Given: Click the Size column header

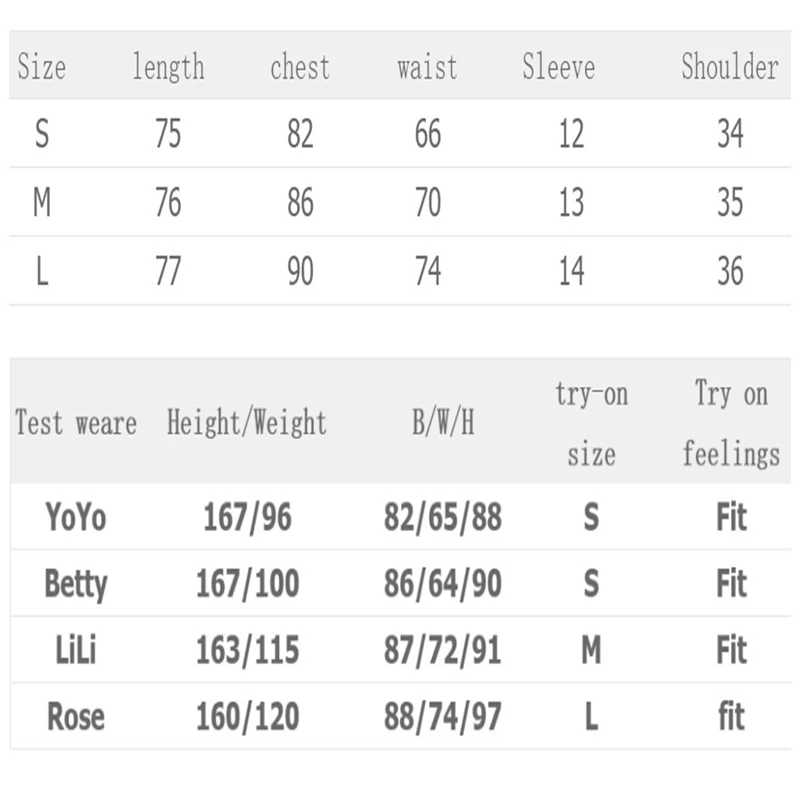Looking at the screenshot, I should (x=42, y=67).
